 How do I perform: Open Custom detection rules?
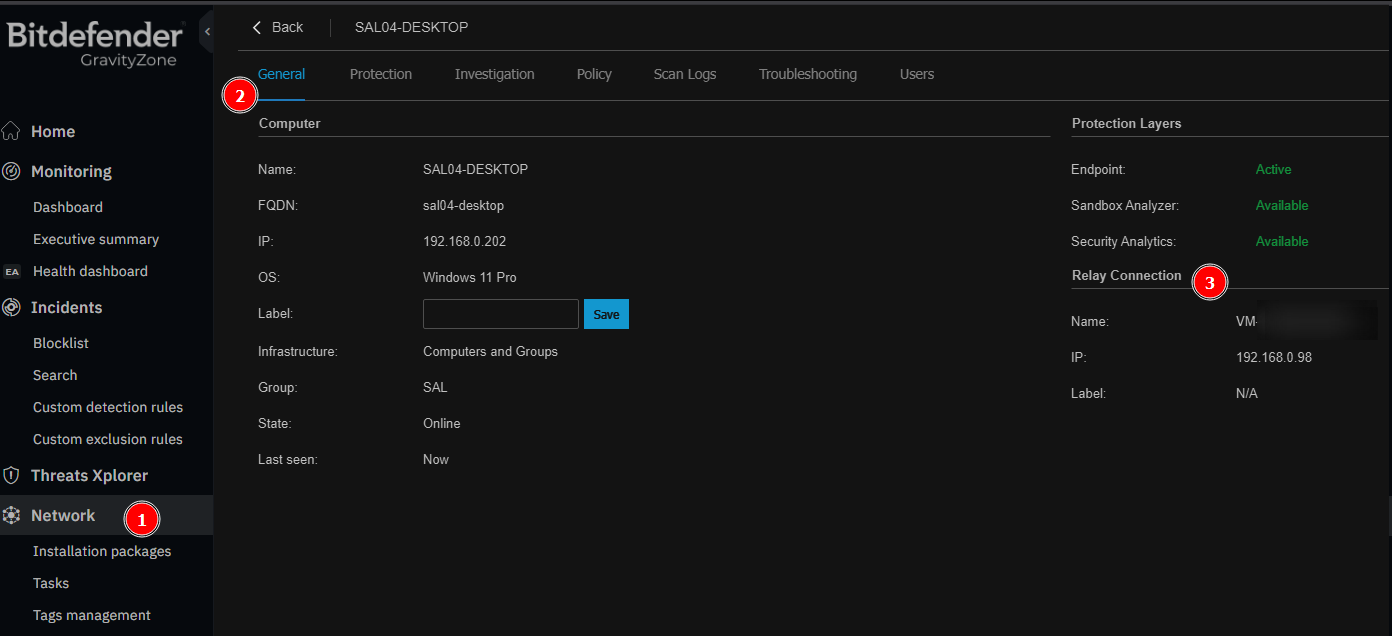(x=108, y=407)
